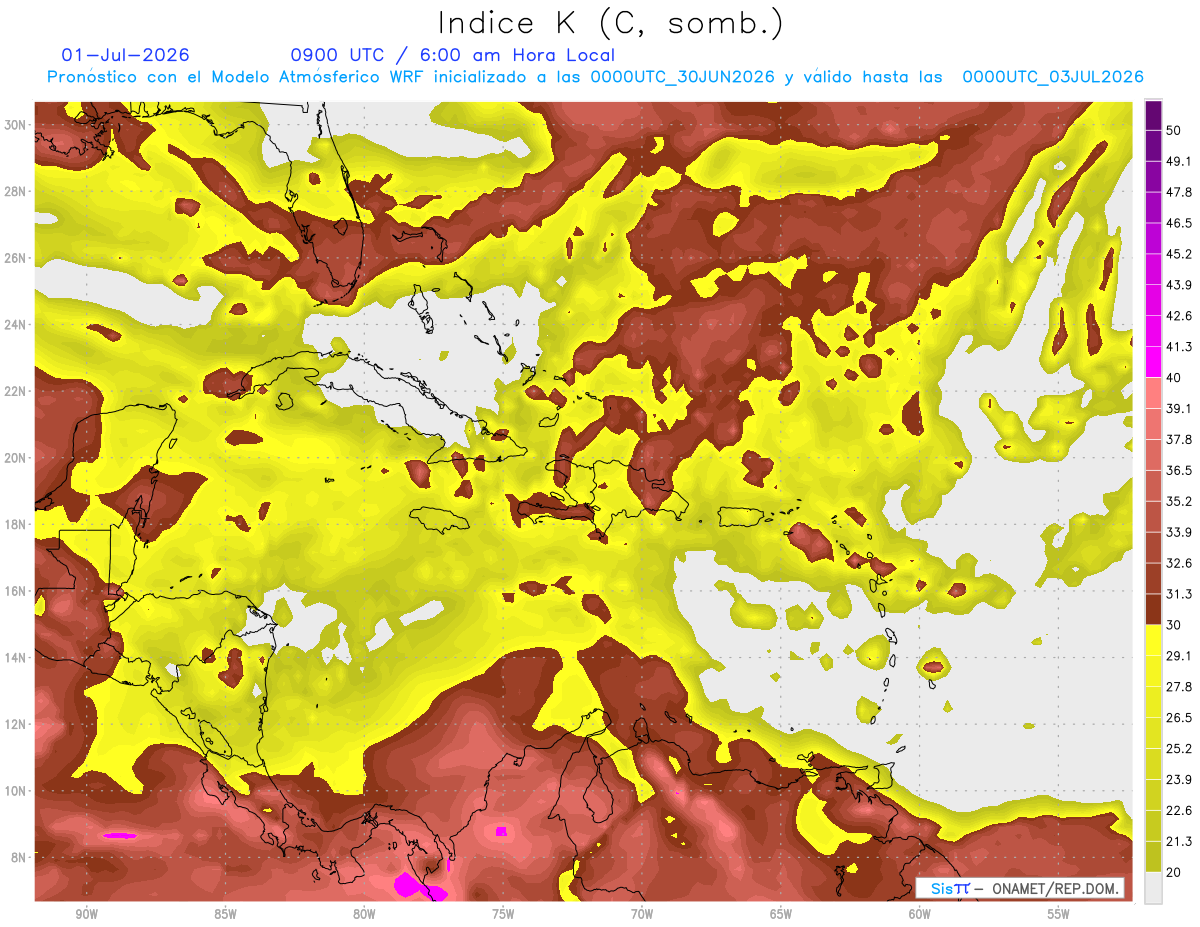Click the 30N latitude label
Image resolution: width=1200 pixels, height=927 pixels.
coord(17,125)
